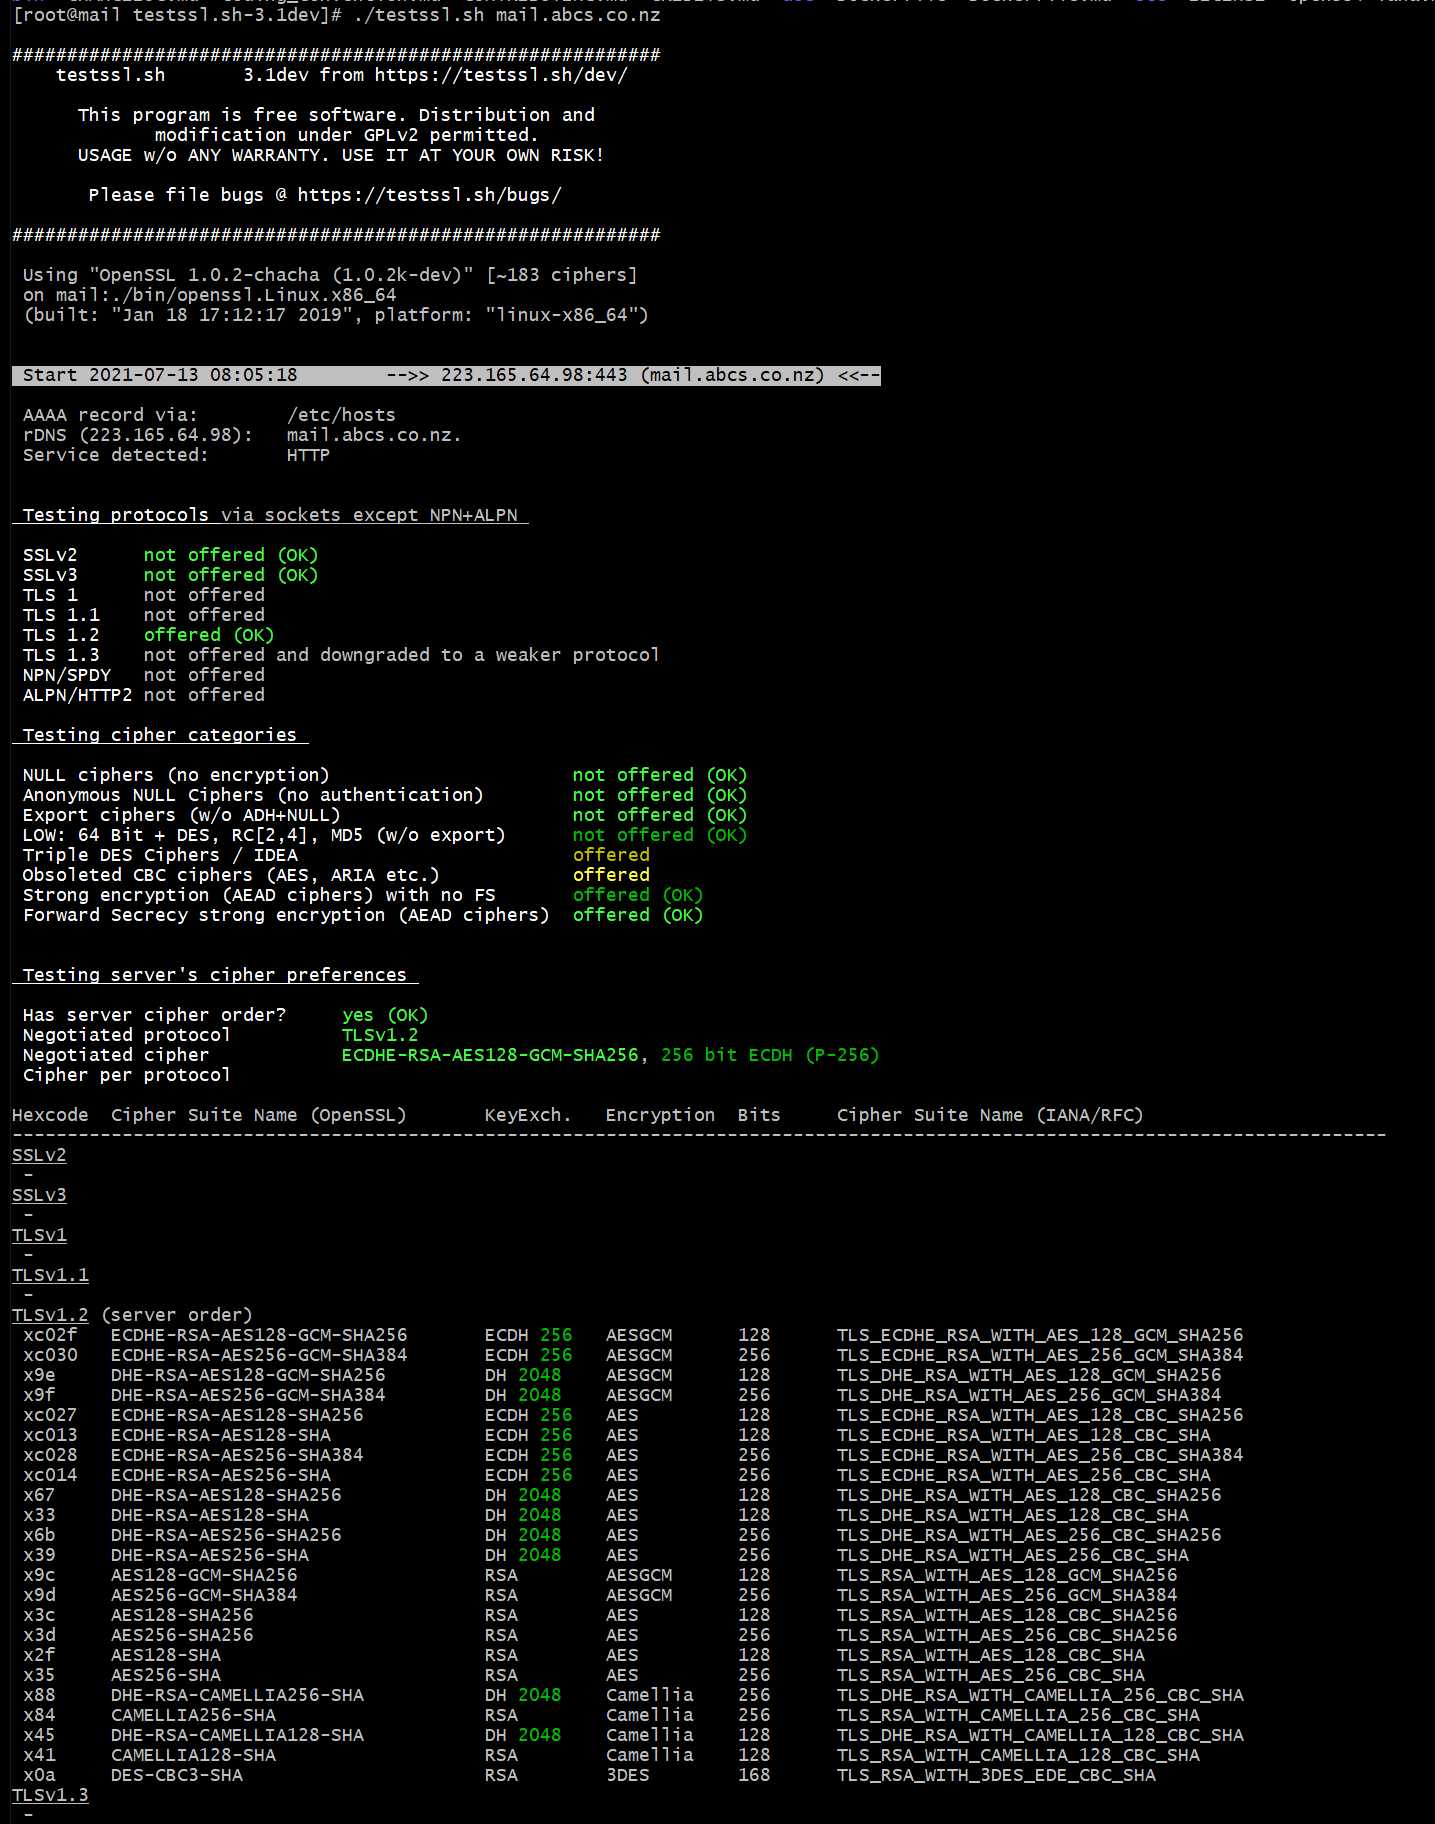
Task: Click the TLS 1.2 'offered (OK)' result
Action: point(209,635)
